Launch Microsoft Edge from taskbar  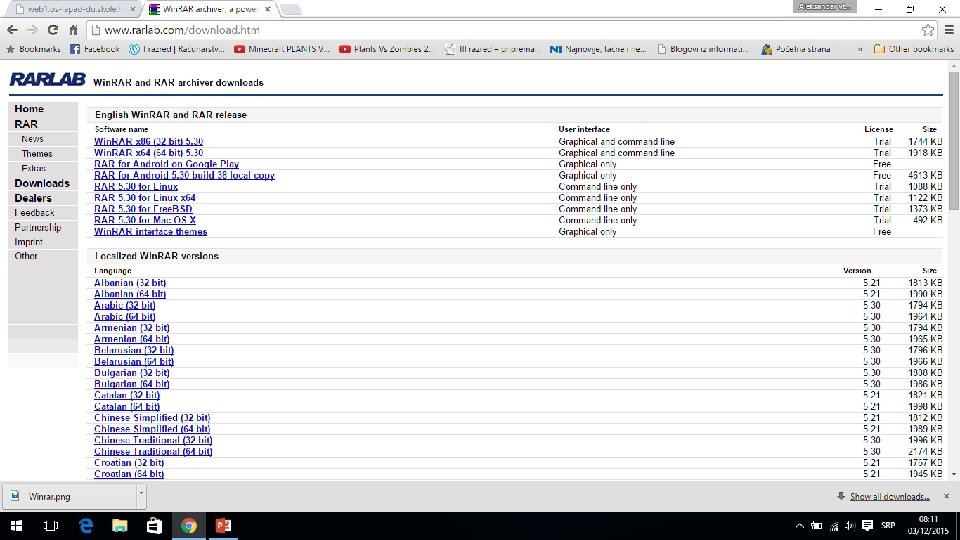click(x=86, y=526)
